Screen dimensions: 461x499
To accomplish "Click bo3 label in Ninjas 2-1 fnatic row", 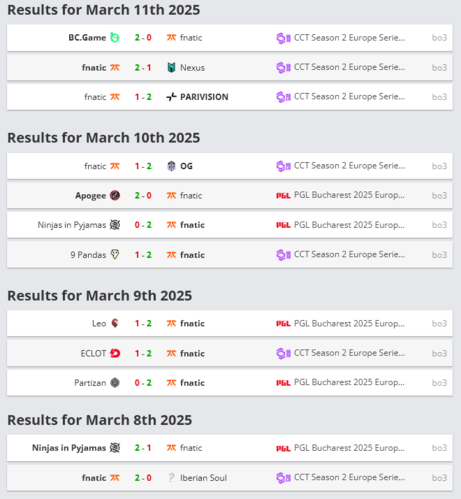I will coord(439,448).
